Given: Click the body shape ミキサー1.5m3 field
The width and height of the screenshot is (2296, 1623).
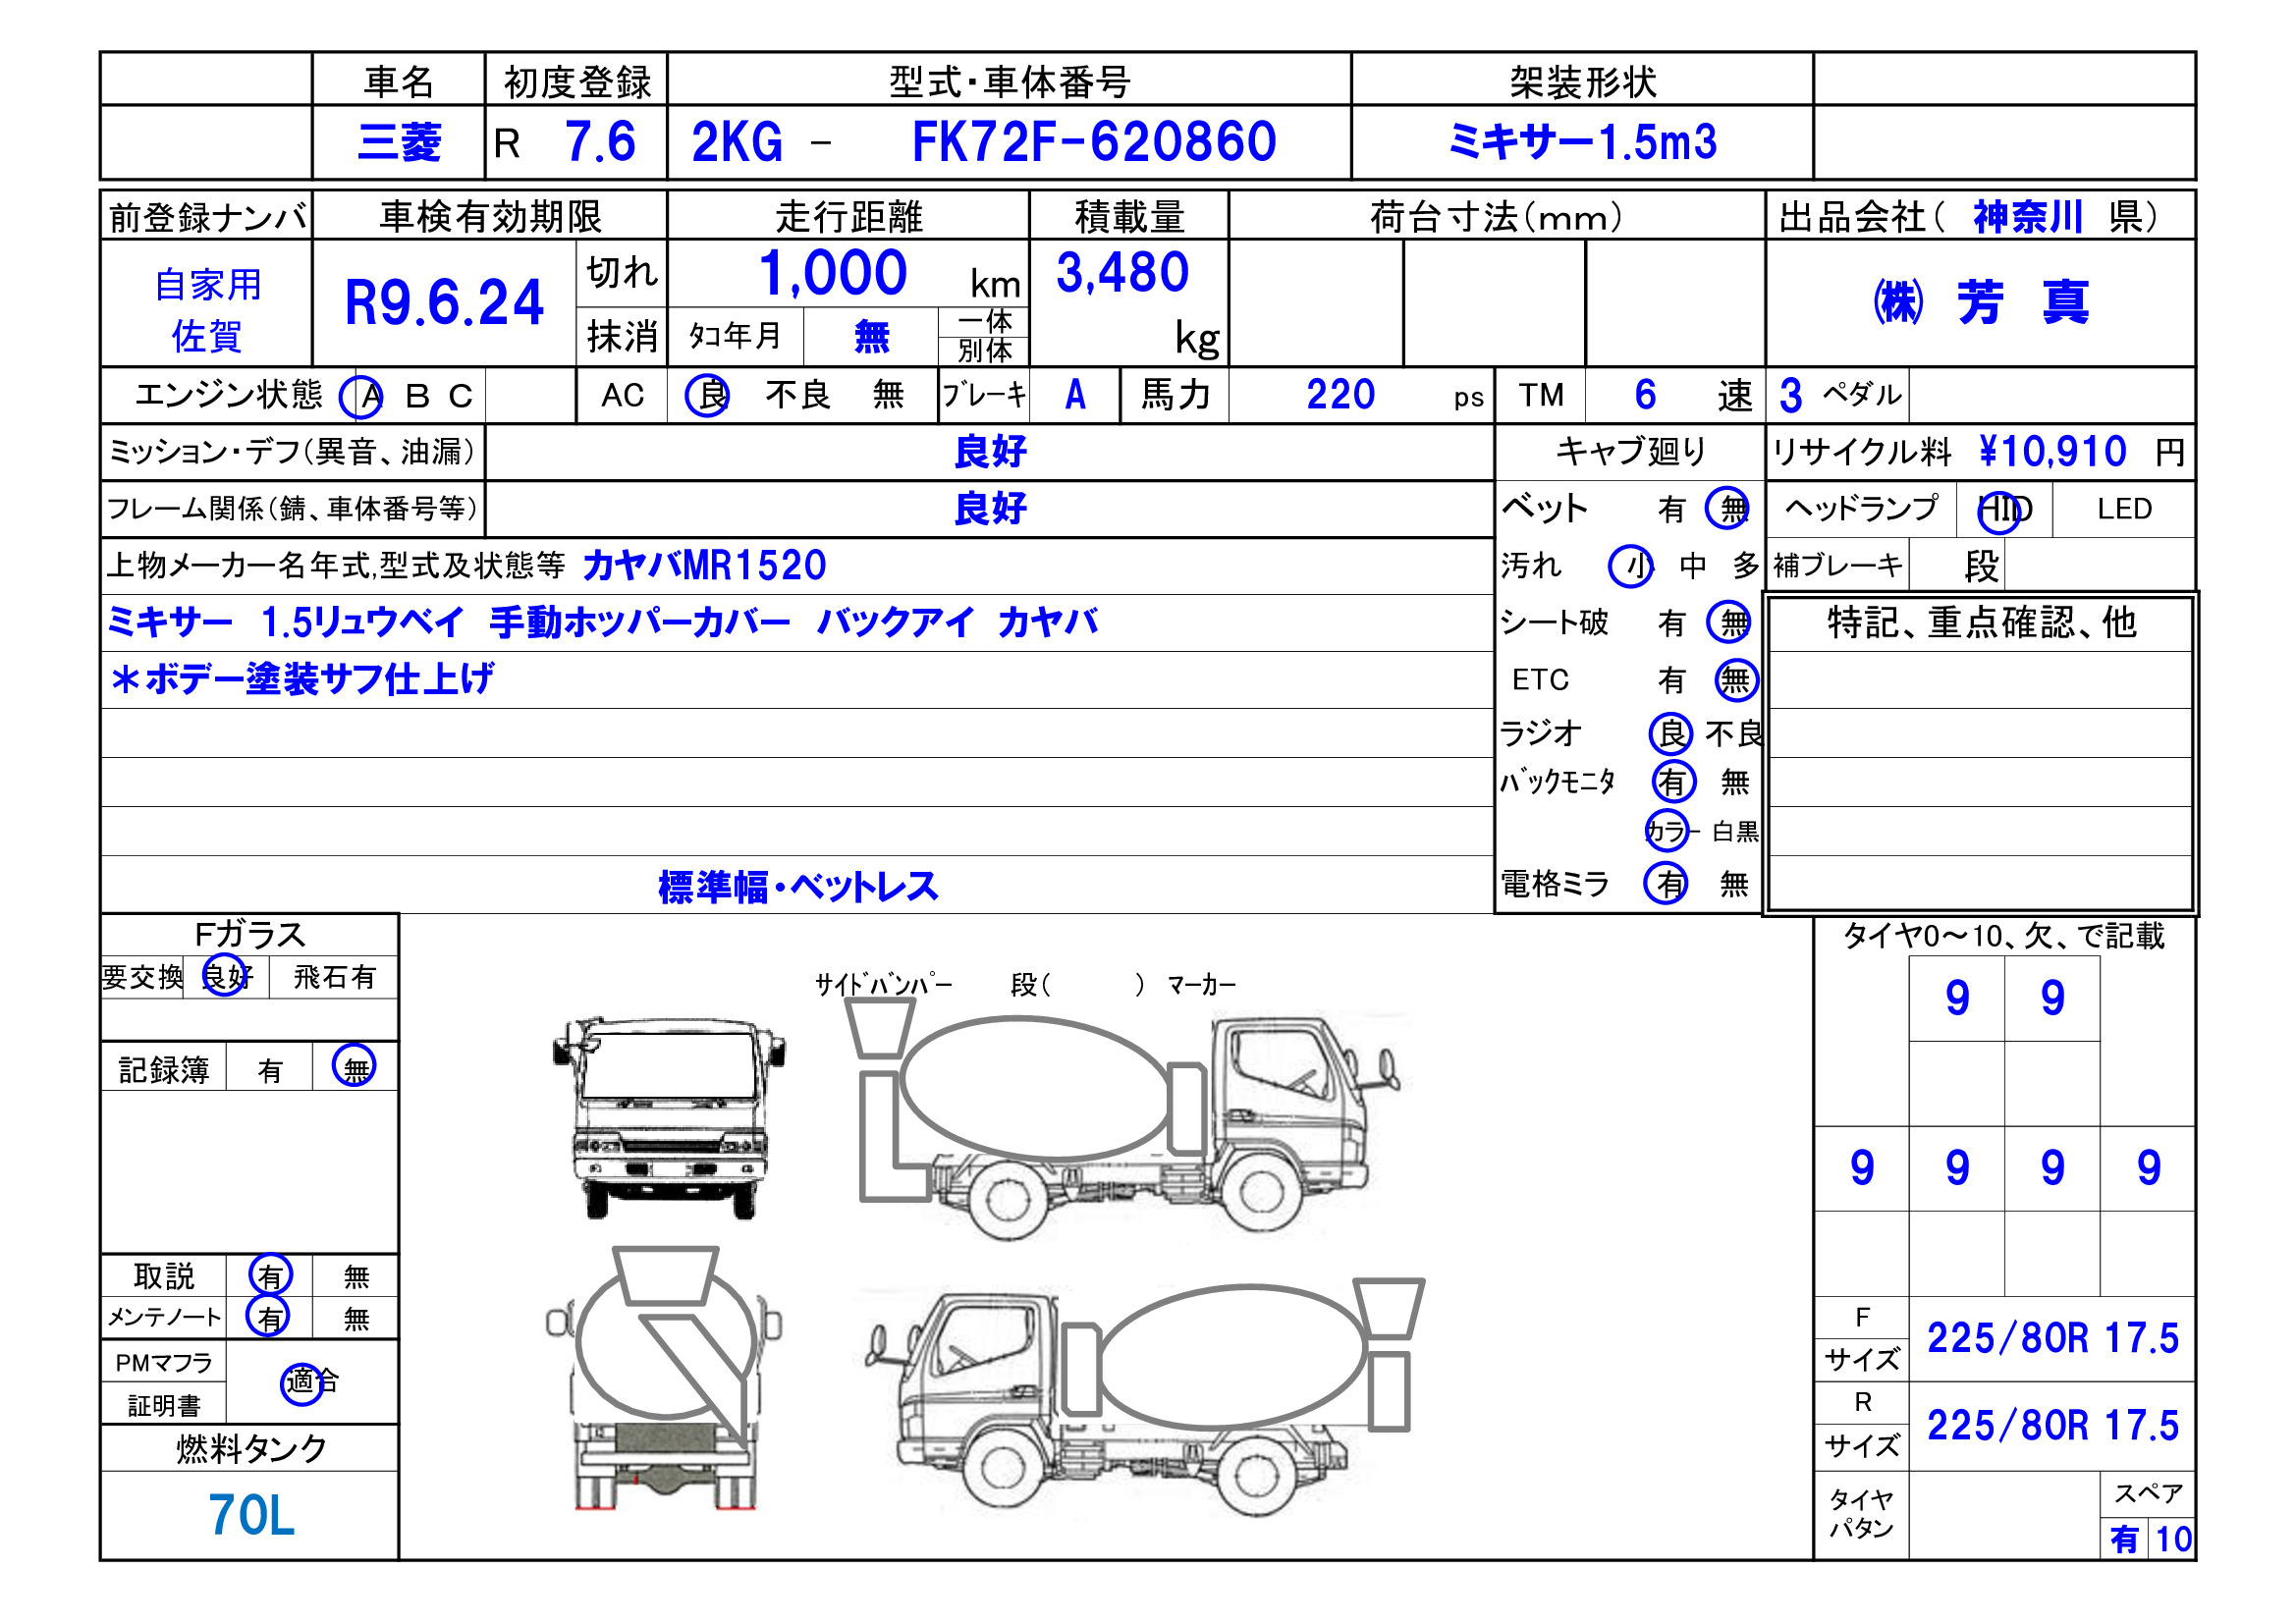Looking at the screenshot, I should point(1582,142).
